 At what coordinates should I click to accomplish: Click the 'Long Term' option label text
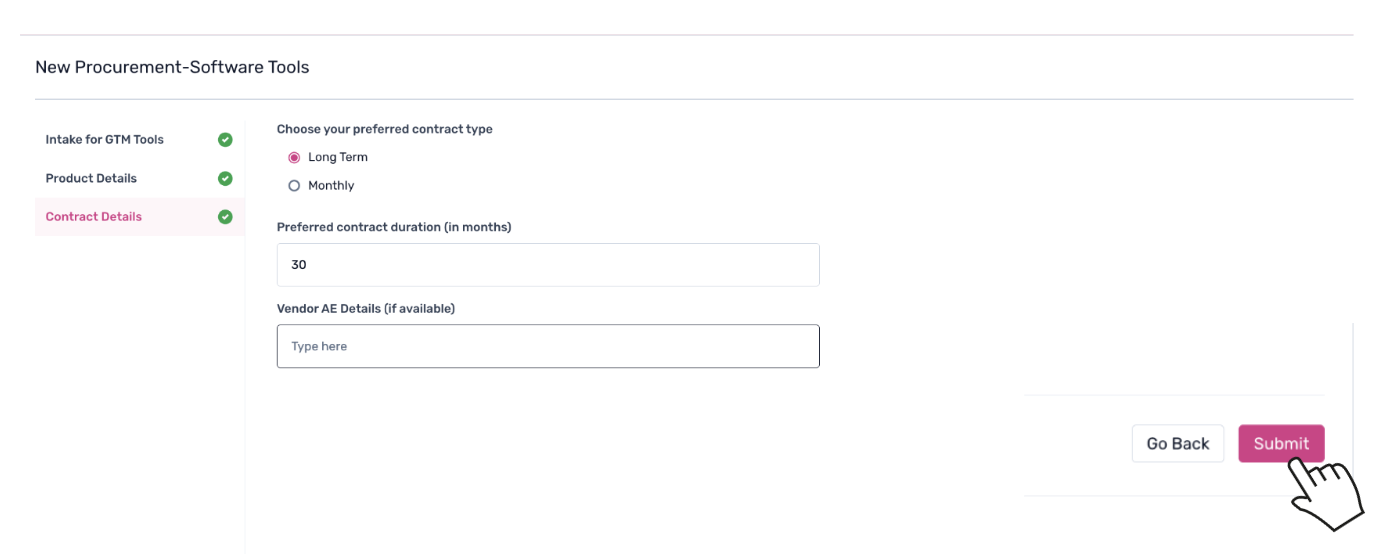coord(338,158)
